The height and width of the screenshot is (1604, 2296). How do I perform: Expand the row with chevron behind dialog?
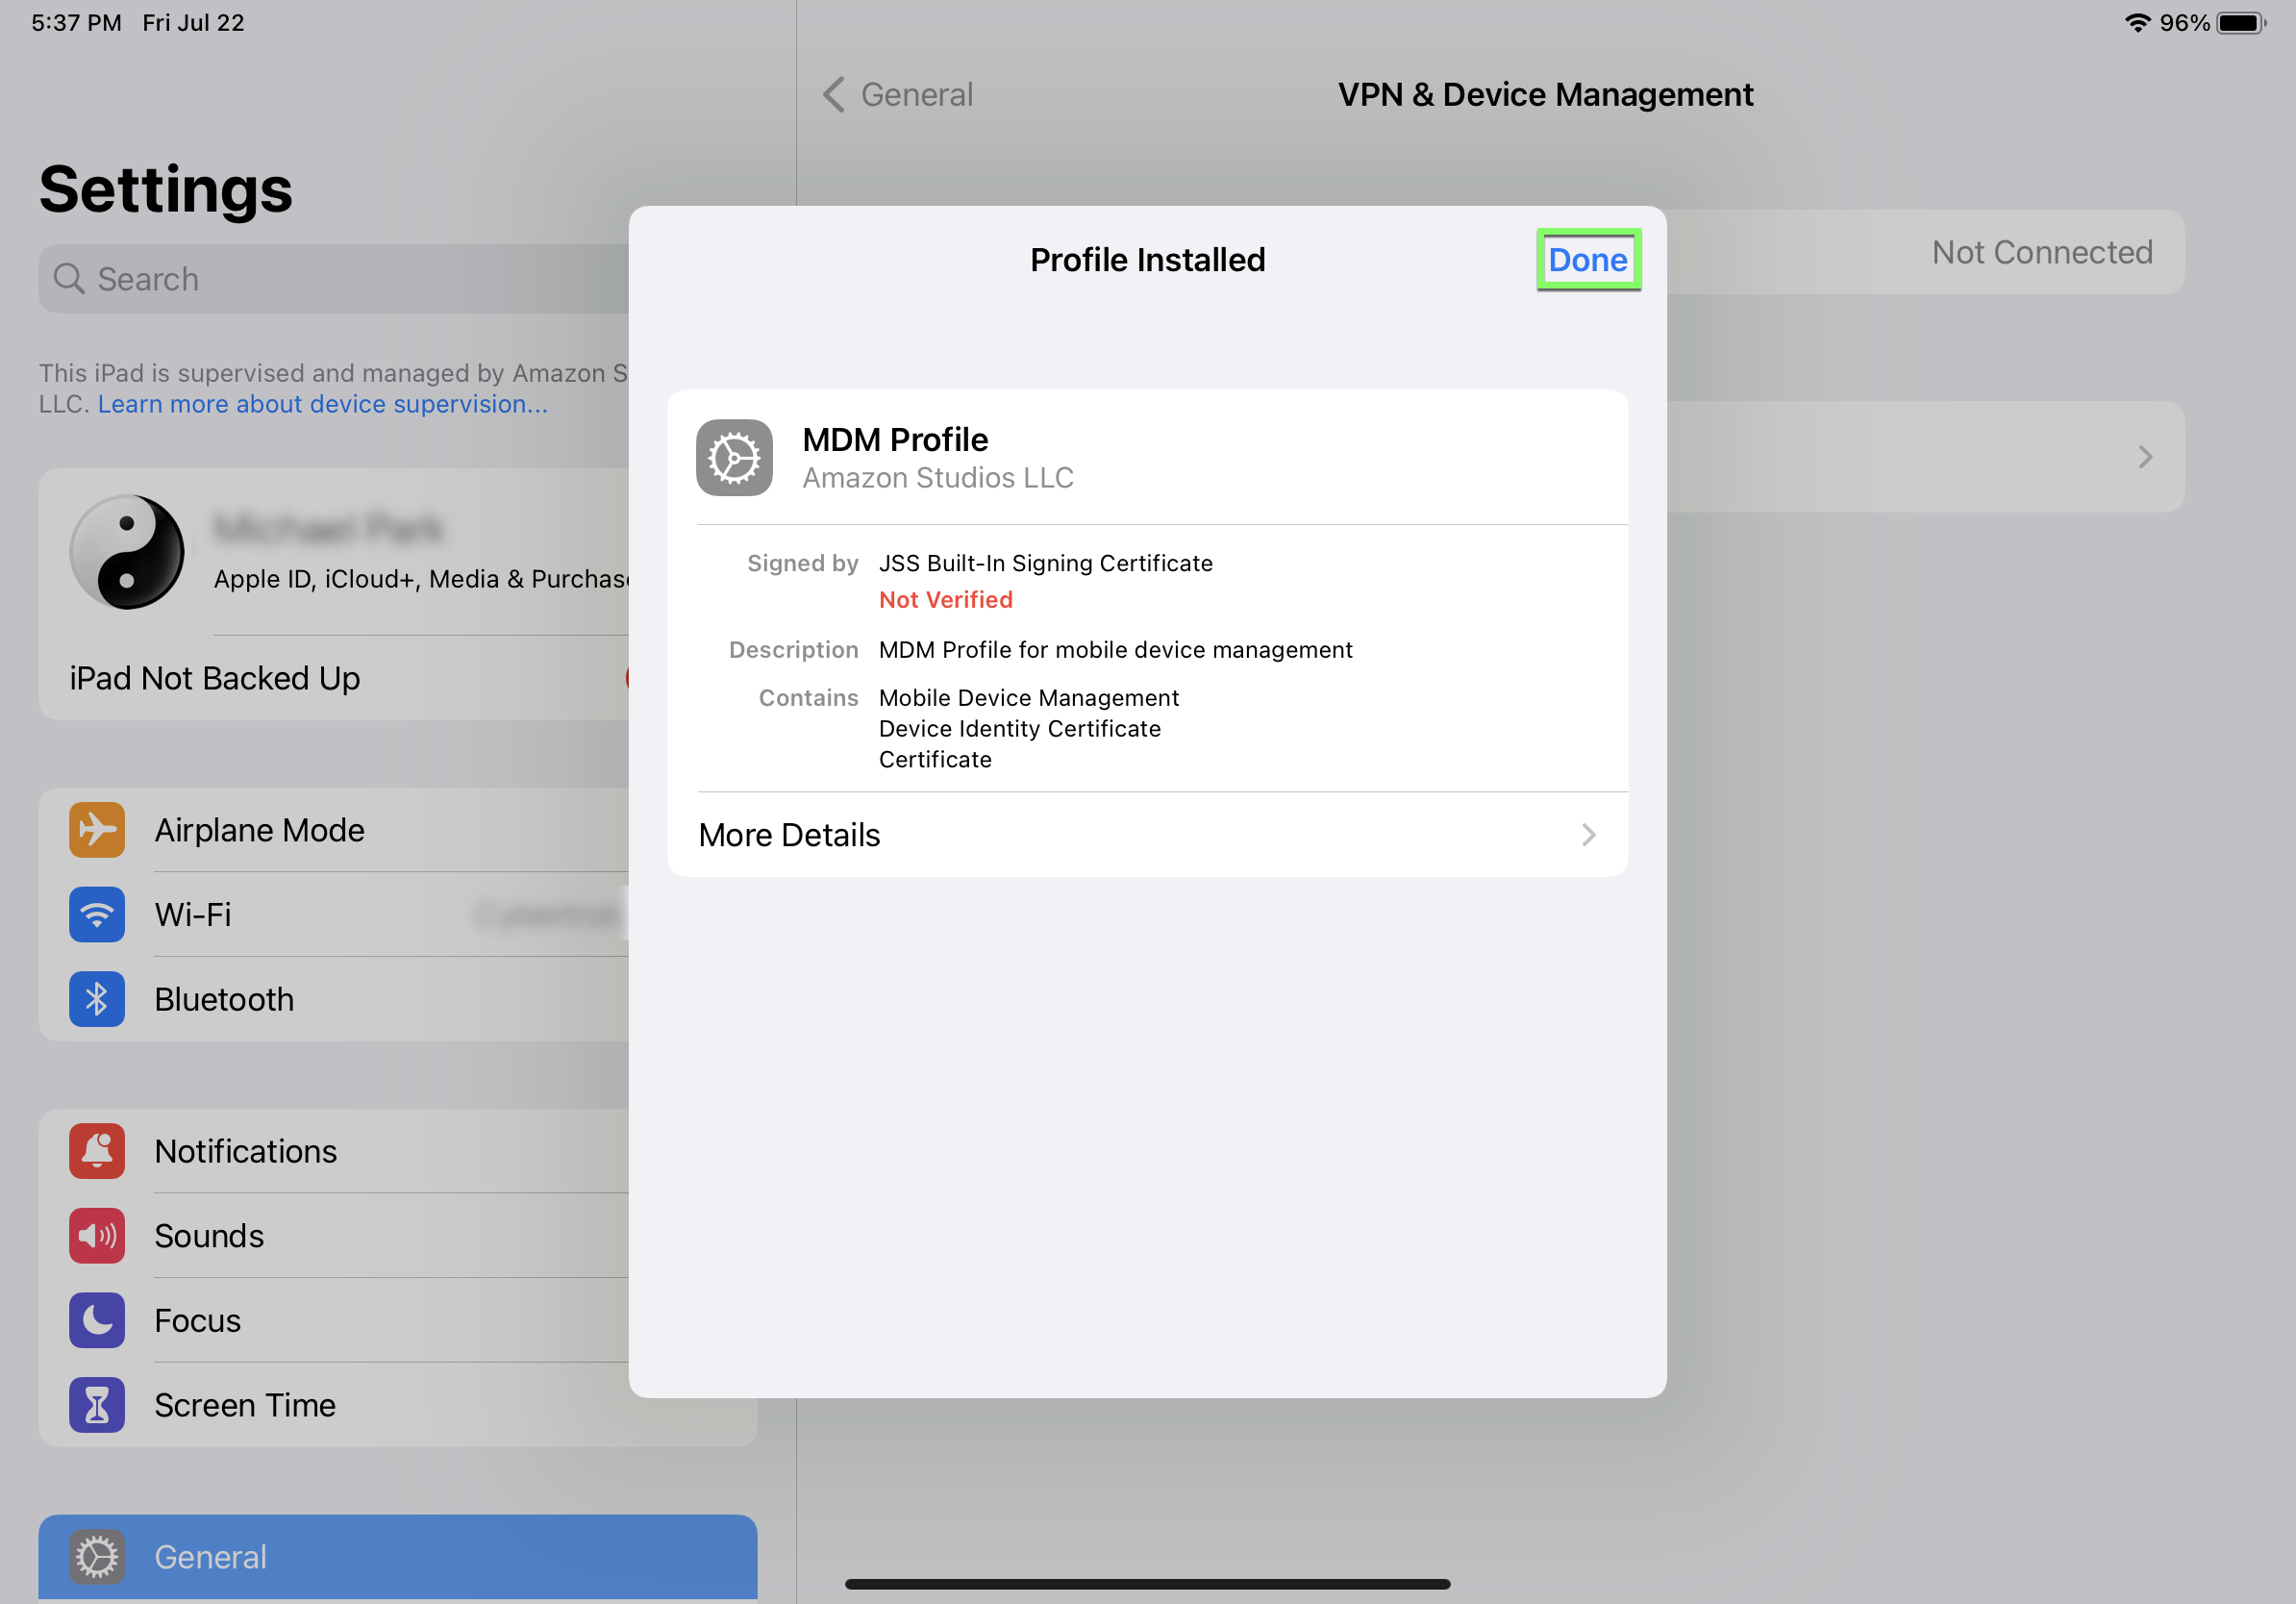coord(1925,457)
